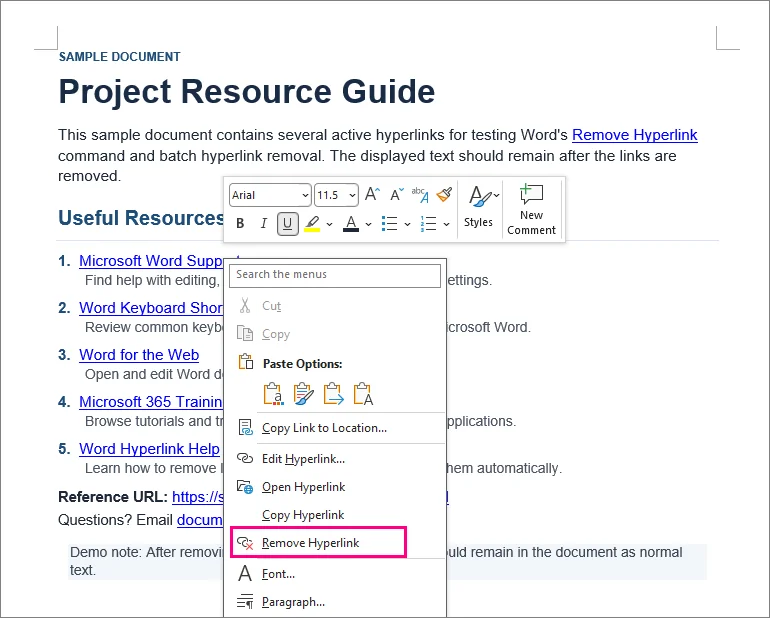Image resolution: width=770 pixels, height=618 pixels.
Task: Click the broken-link icon for Remove Hyperlink
Action: (245, 542)
